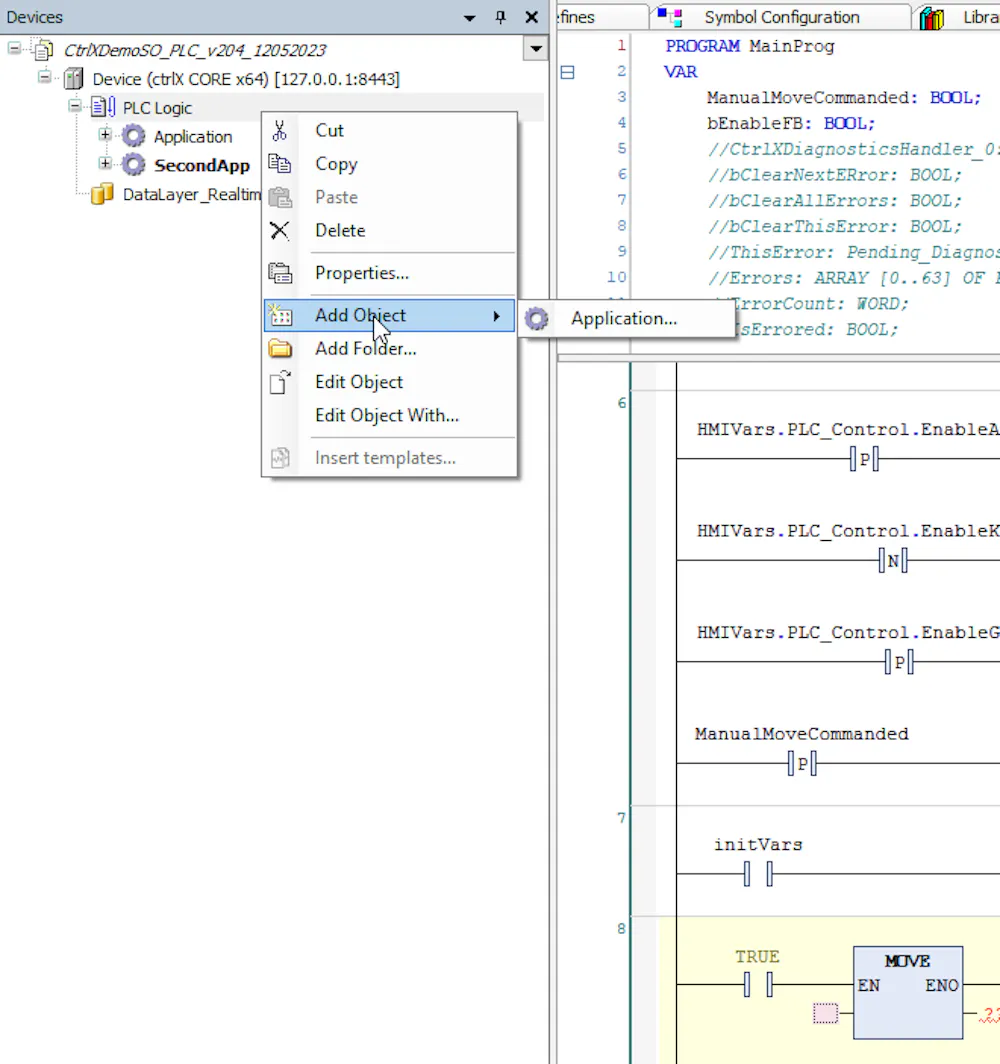This screenshot has width=1000, height=1064.
Task: Click the empty MOVE input placeholder box
Action: pos(826,1014)
